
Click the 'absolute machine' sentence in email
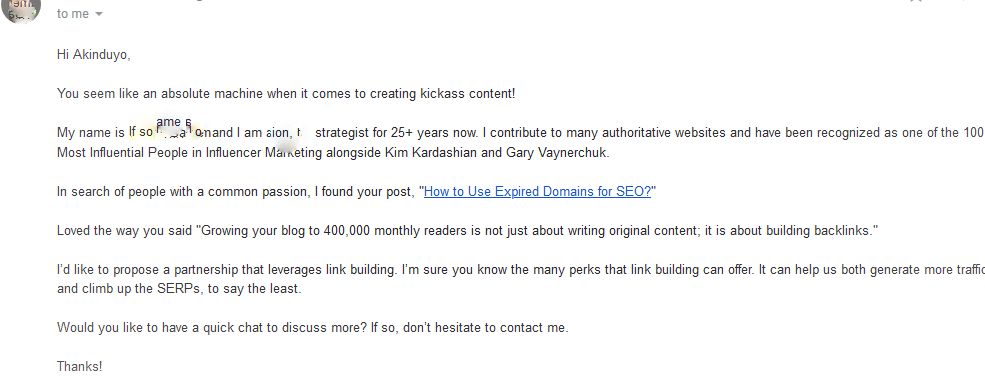point(286,94)
